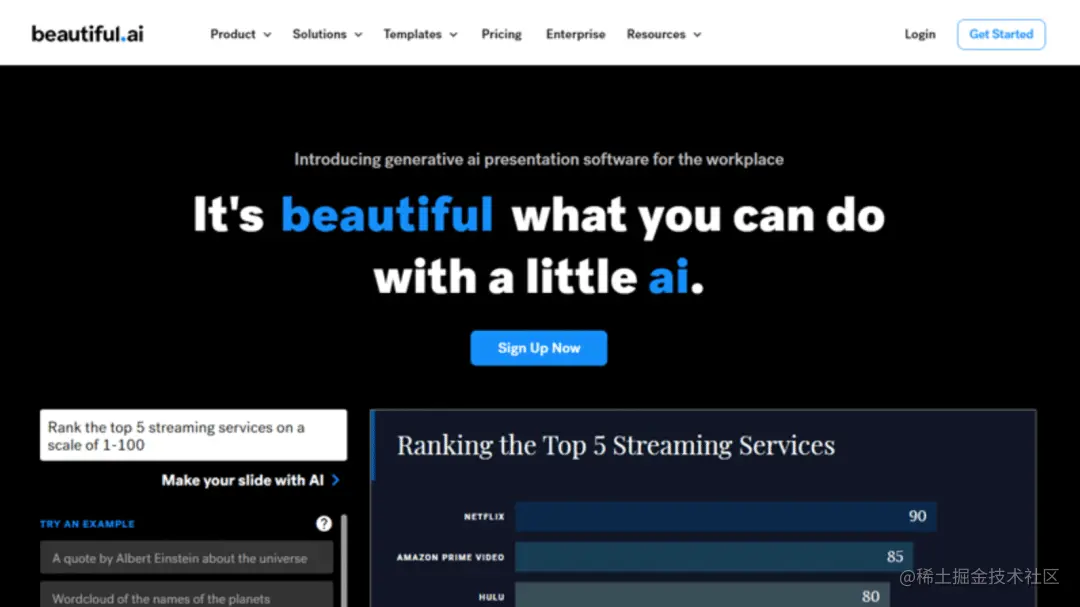This screenshot has height=607, width=1080.
Task: Click the Hulu bar showing 80
Action: point(702,595)
